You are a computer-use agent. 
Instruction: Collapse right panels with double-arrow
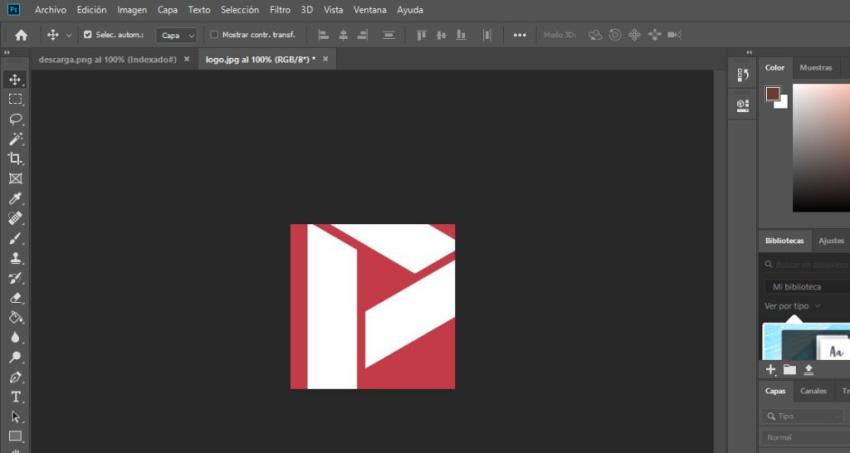(x=749, y=53)
